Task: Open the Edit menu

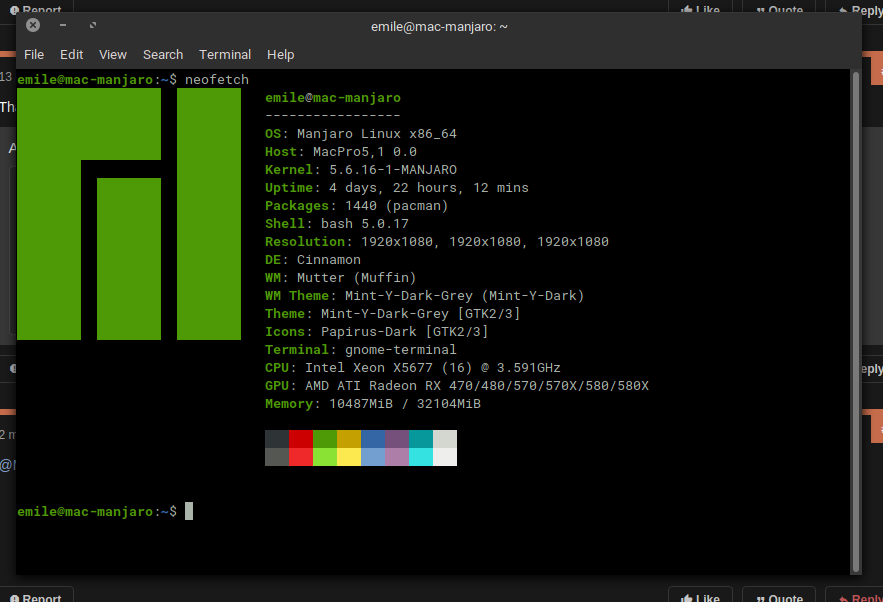Action: 72,55
